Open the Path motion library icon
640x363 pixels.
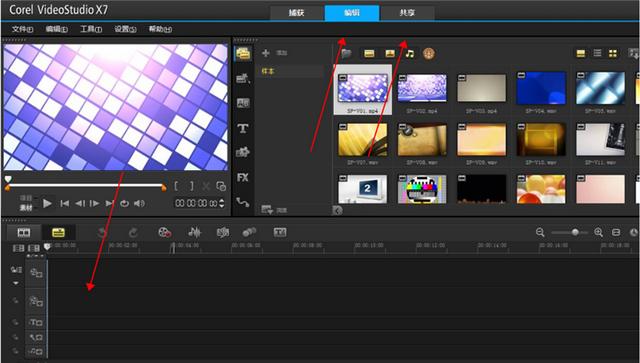(x=243, y=202)
